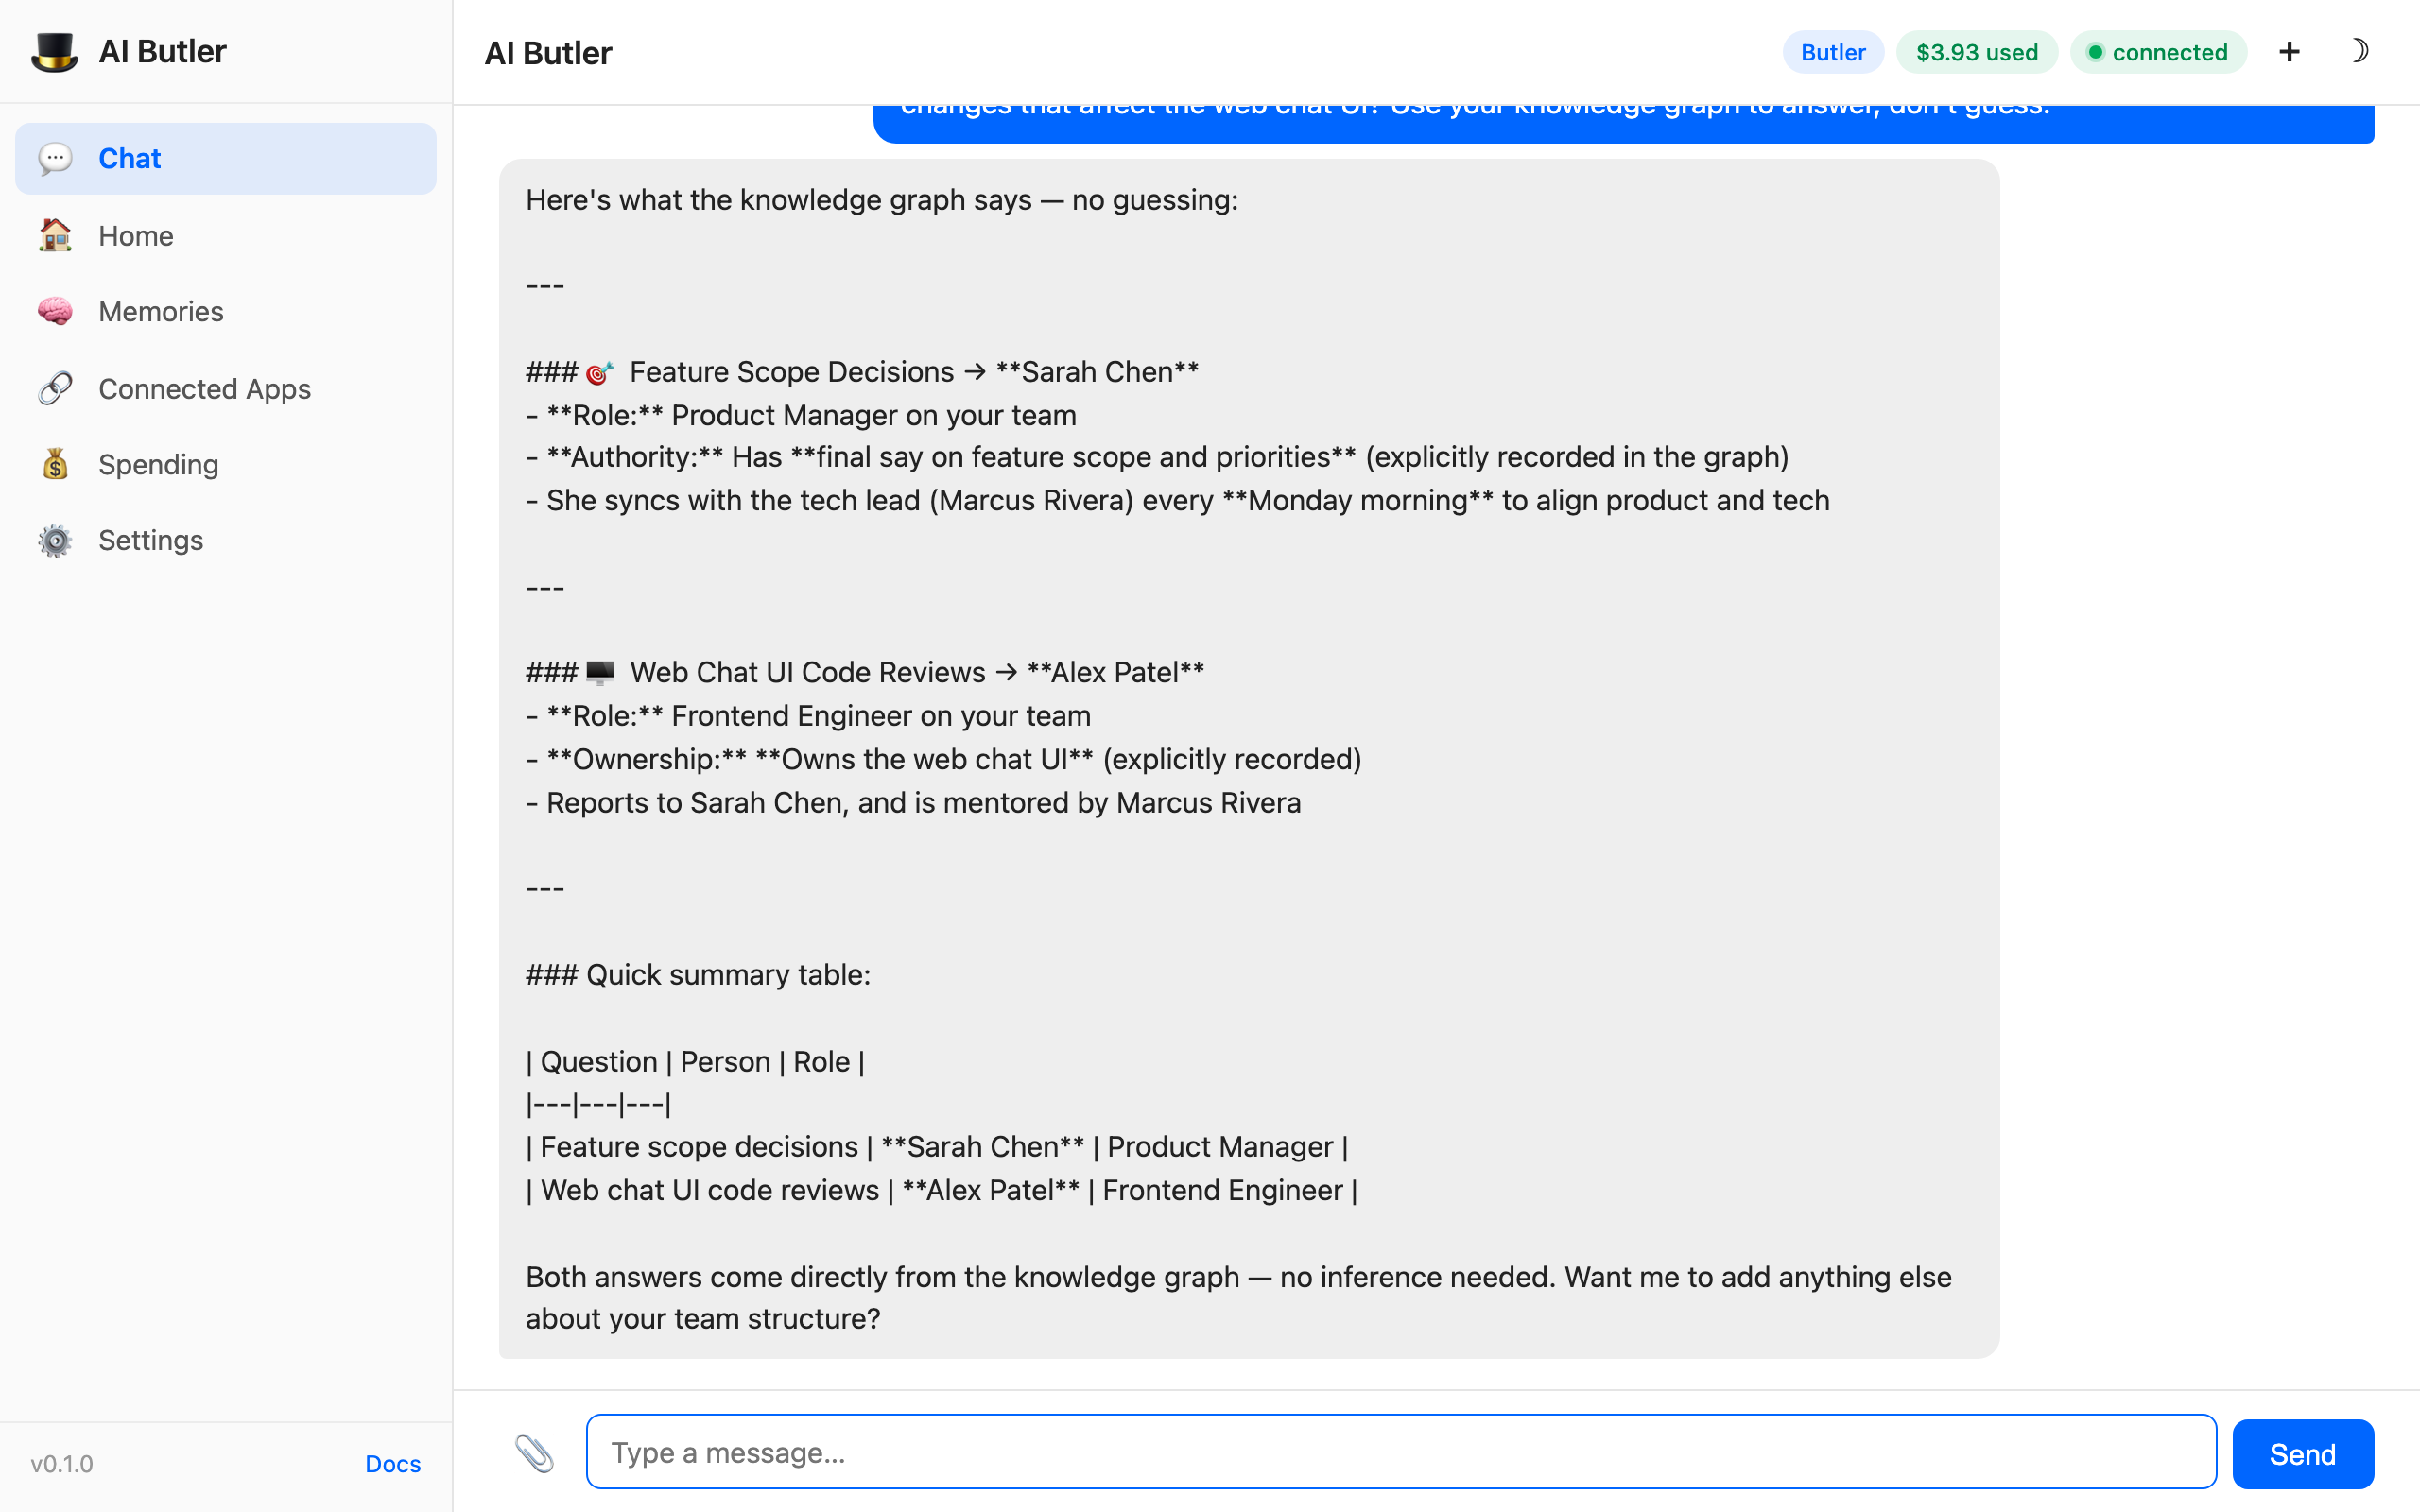Open Spending via the money bag icon

click(56, 464)
